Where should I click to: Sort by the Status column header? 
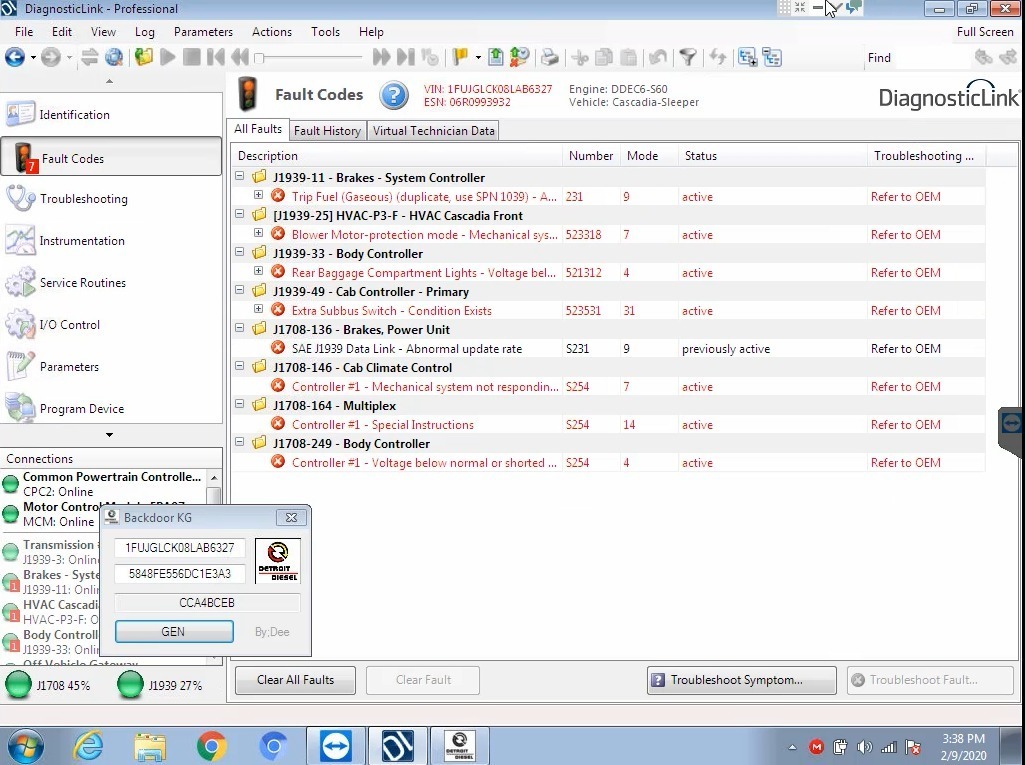click(x=772, y=156)
